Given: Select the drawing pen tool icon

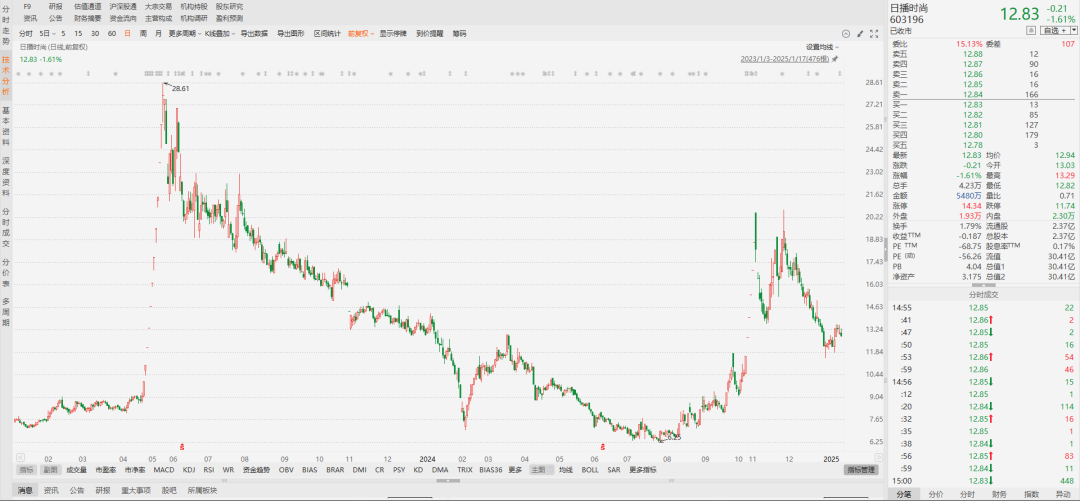Looking at the screenshot, I should pos(861,33).
